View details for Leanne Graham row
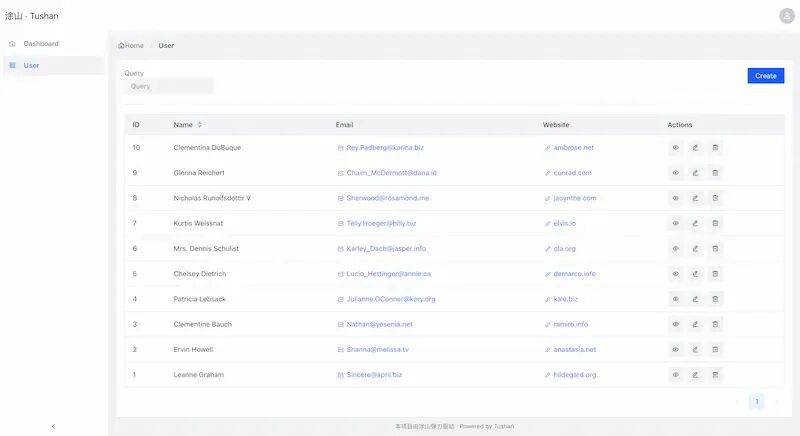800x436 pixels. (x=676, y=375)
